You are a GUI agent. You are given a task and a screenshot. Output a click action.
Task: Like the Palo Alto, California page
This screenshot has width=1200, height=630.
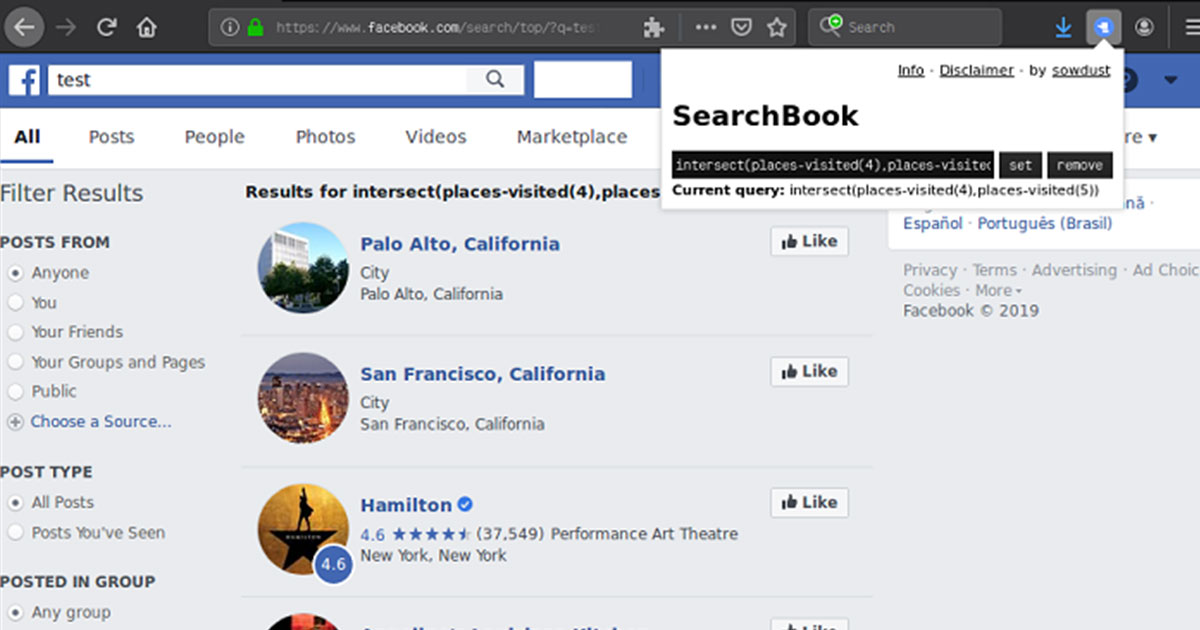[x=809, y=241]
